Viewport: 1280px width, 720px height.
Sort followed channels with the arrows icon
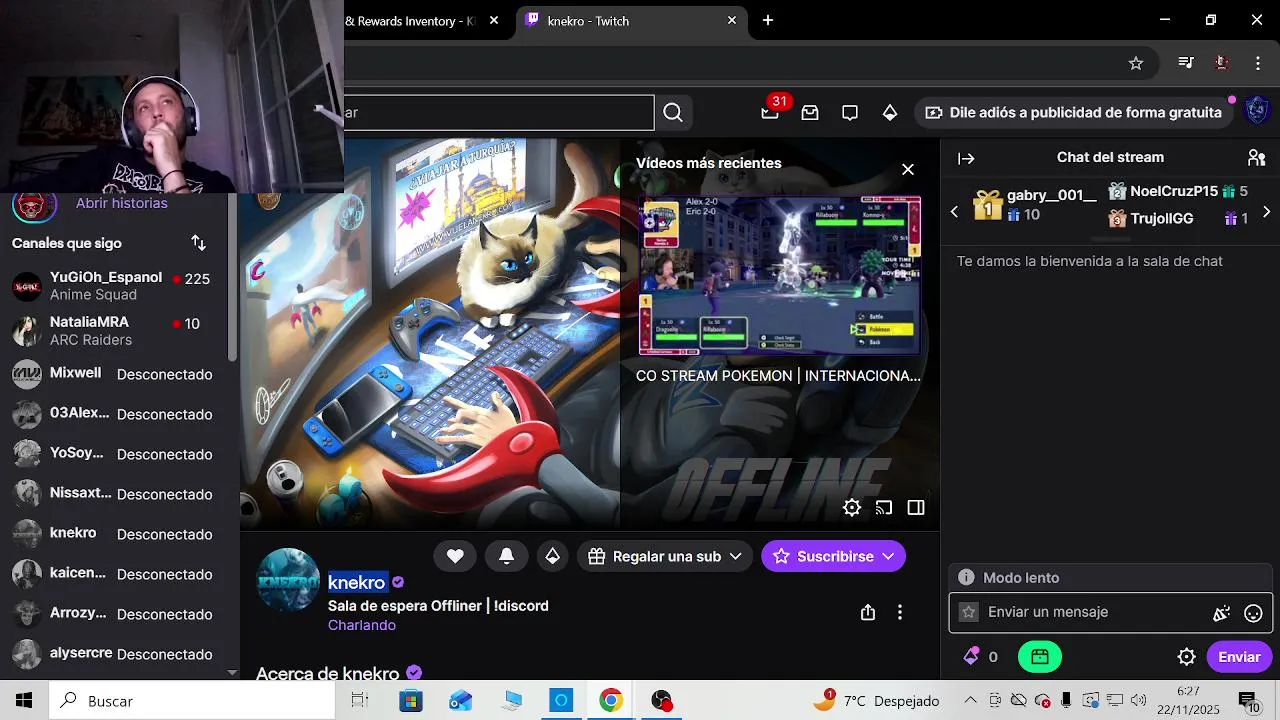click(x=198, y=243)
